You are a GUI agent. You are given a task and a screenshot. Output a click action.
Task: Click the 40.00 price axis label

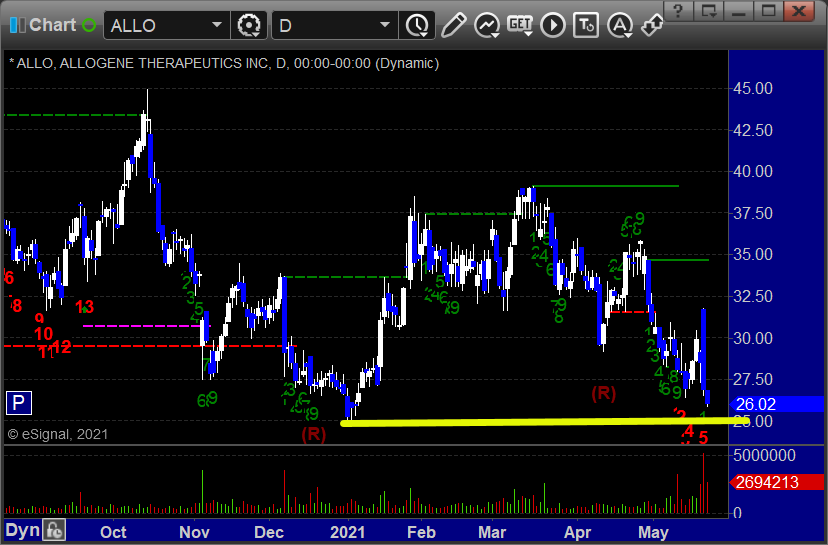(752, 172)
